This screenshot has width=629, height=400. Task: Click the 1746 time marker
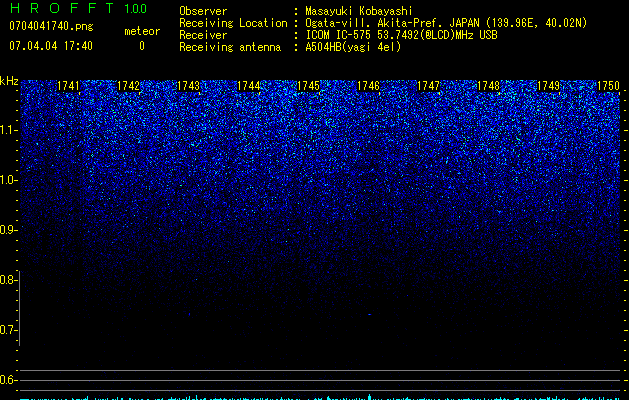point(369,86)
